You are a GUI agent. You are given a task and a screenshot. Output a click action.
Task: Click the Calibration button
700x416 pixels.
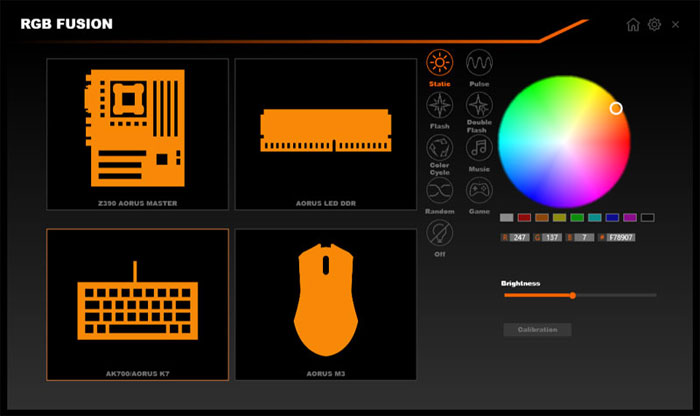[537, 330]
